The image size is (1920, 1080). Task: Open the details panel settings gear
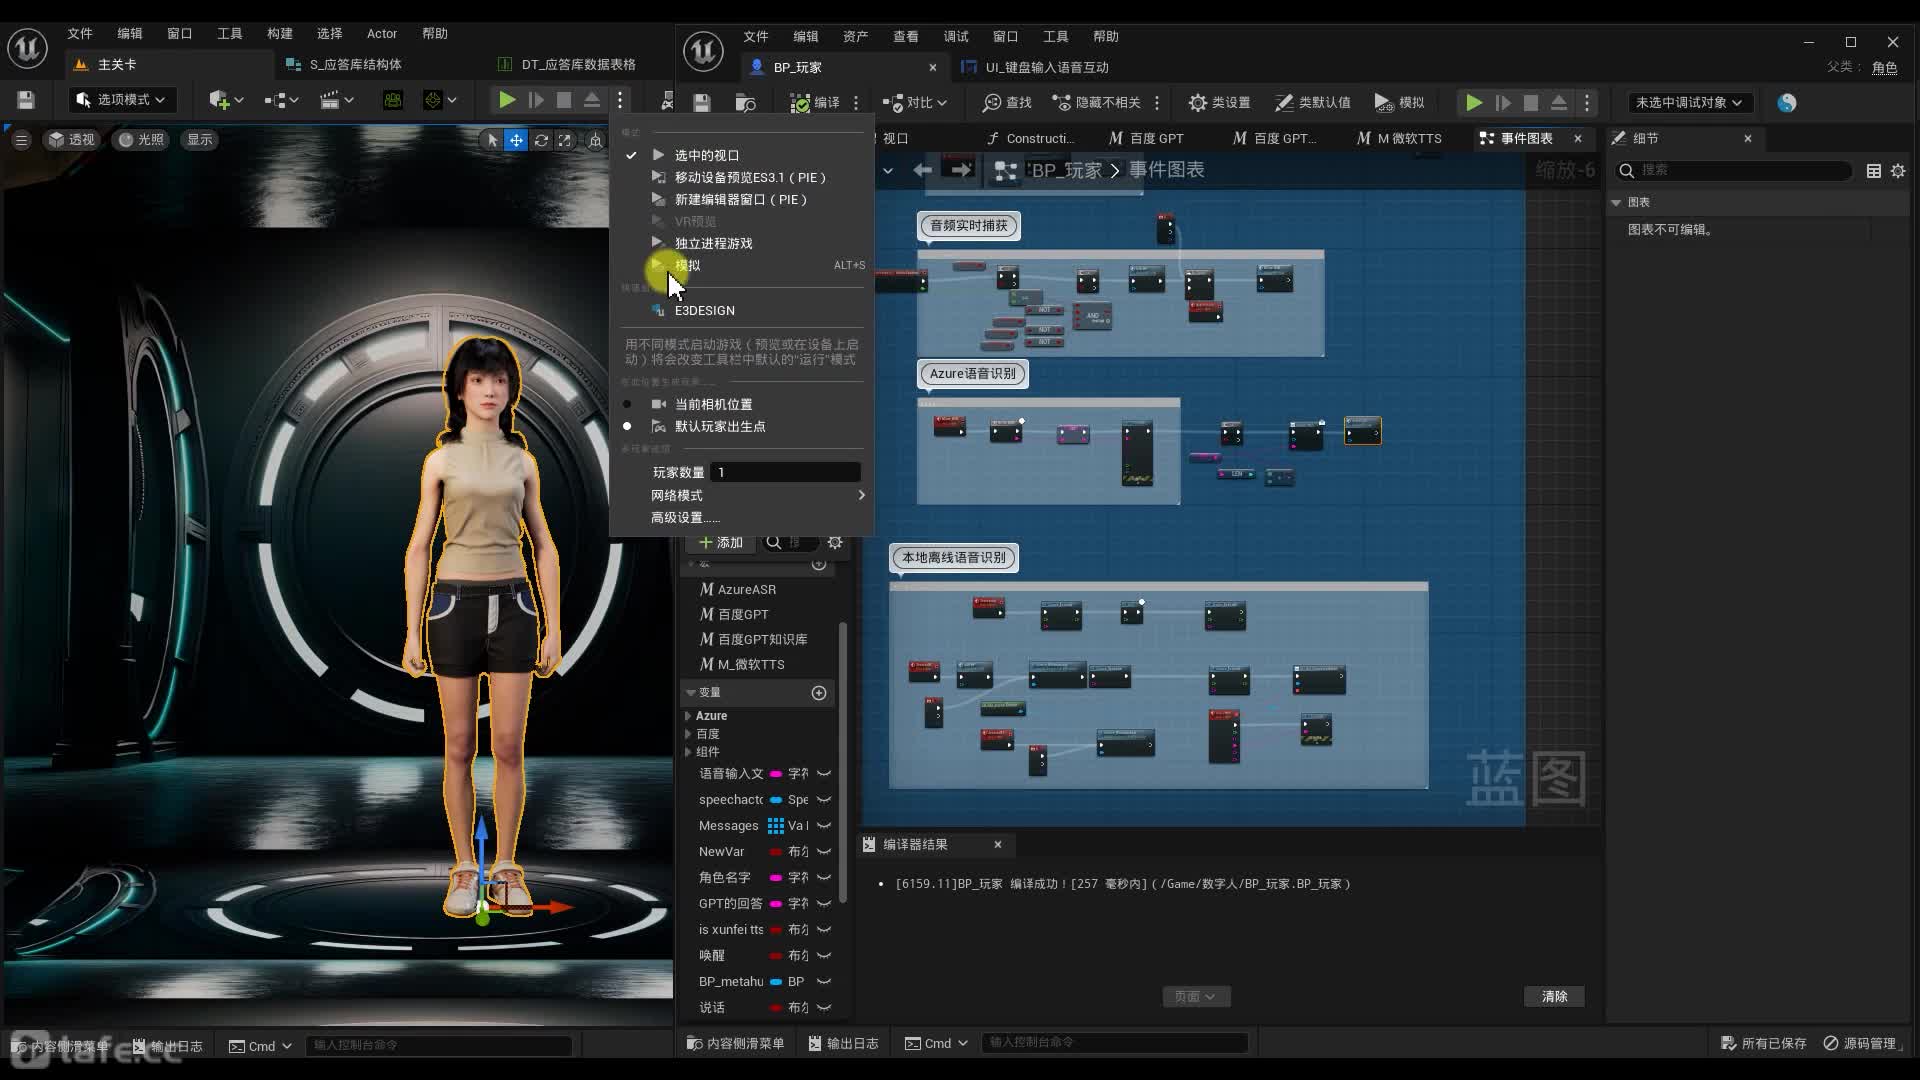click(1898, 171)
